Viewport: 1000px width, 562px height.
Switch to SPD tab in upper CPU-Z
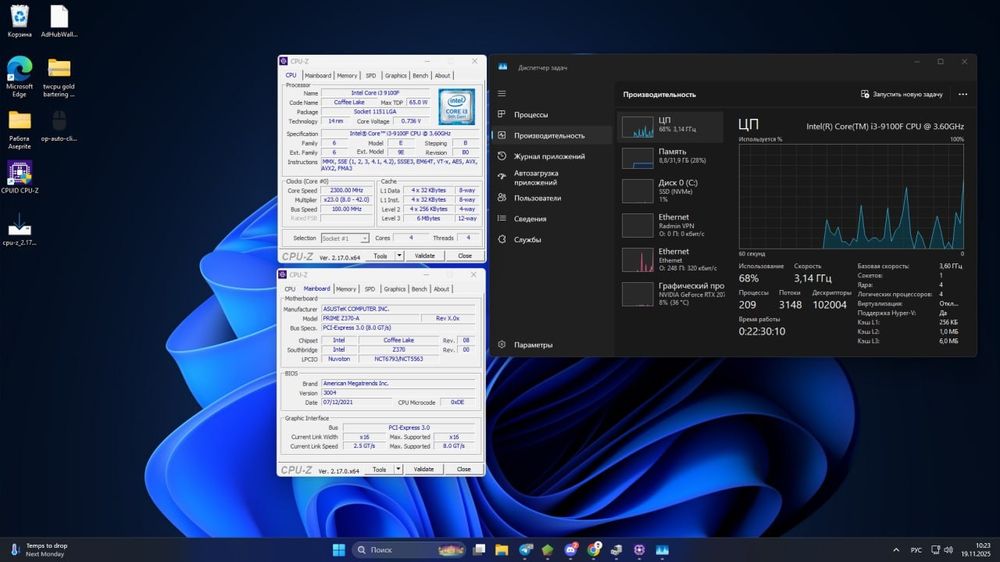click(371, 75)
